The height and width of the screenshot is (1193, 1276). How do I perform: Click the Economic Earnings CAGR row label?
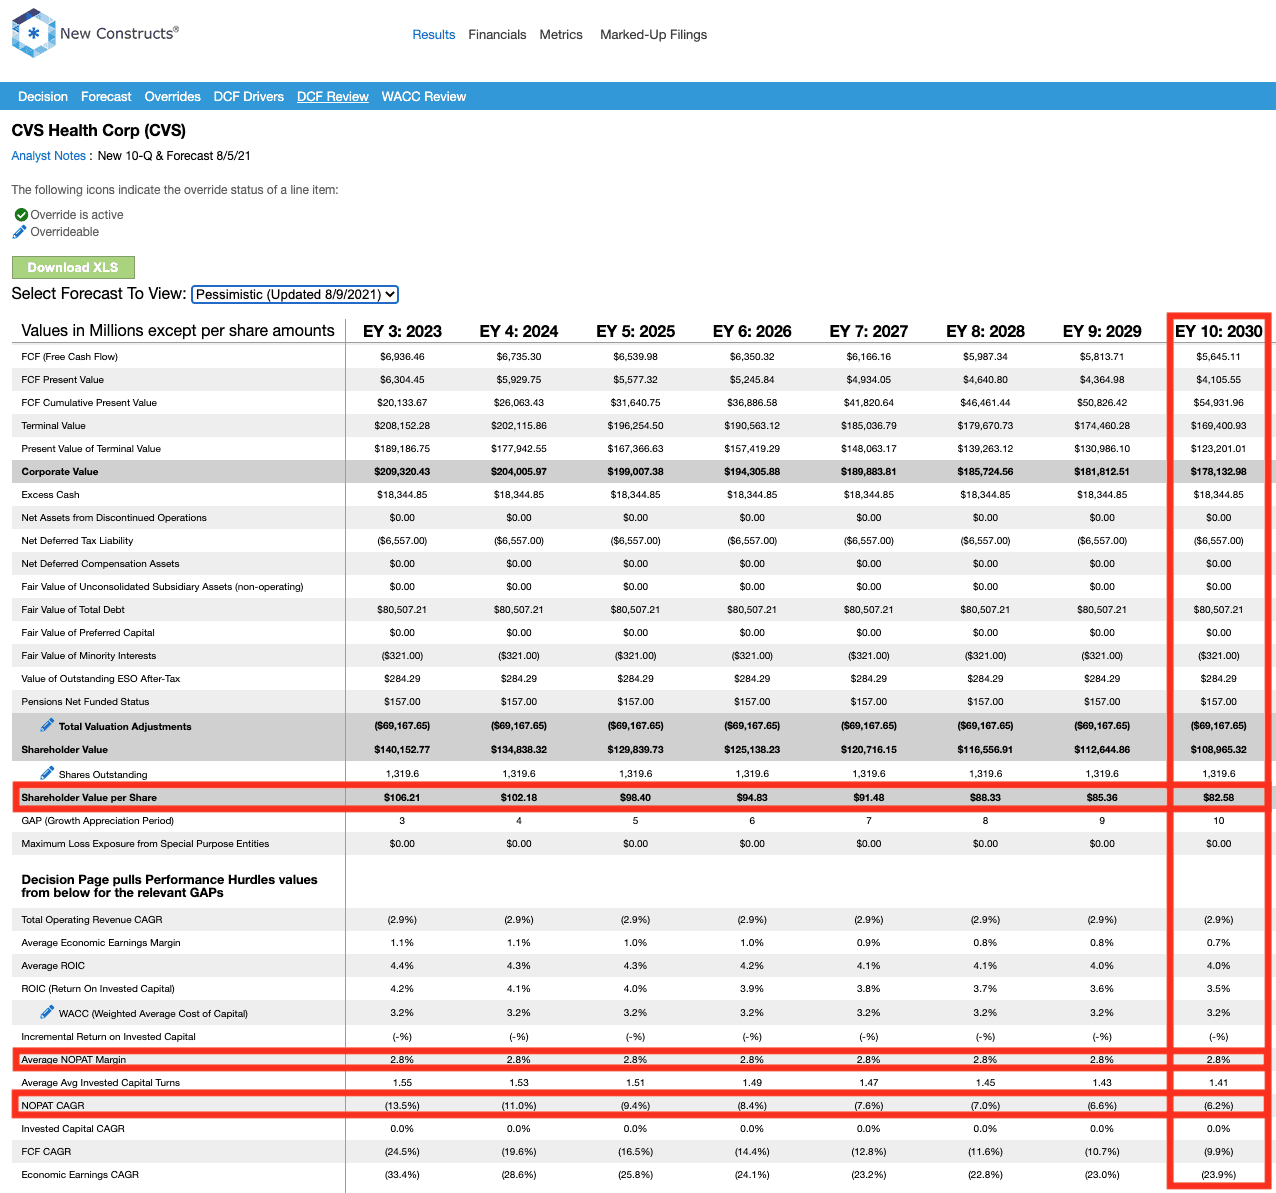[80, 1175]
